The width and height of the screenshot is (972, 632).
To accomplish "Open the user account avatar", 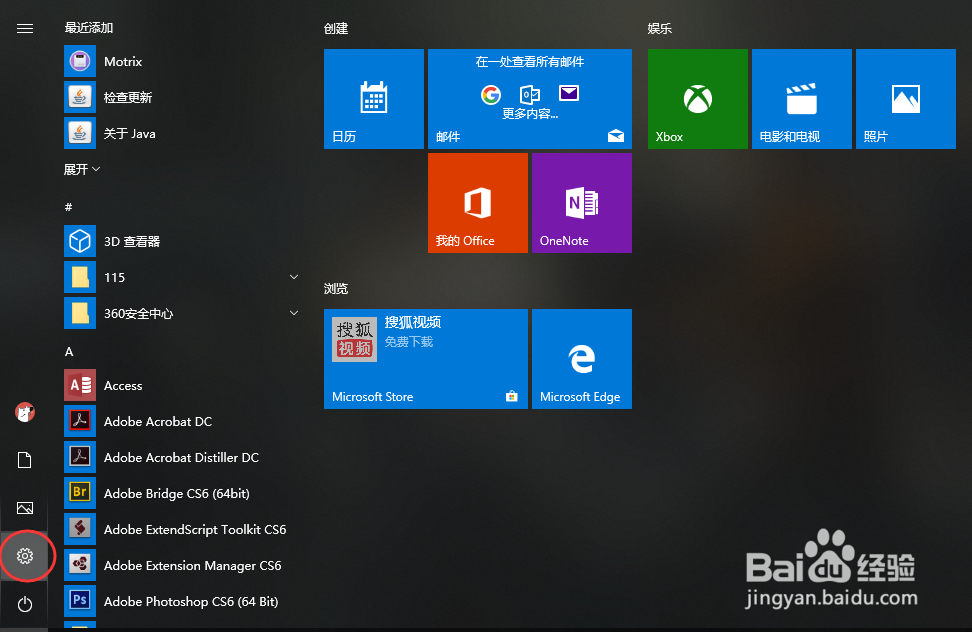I will 25,412.
